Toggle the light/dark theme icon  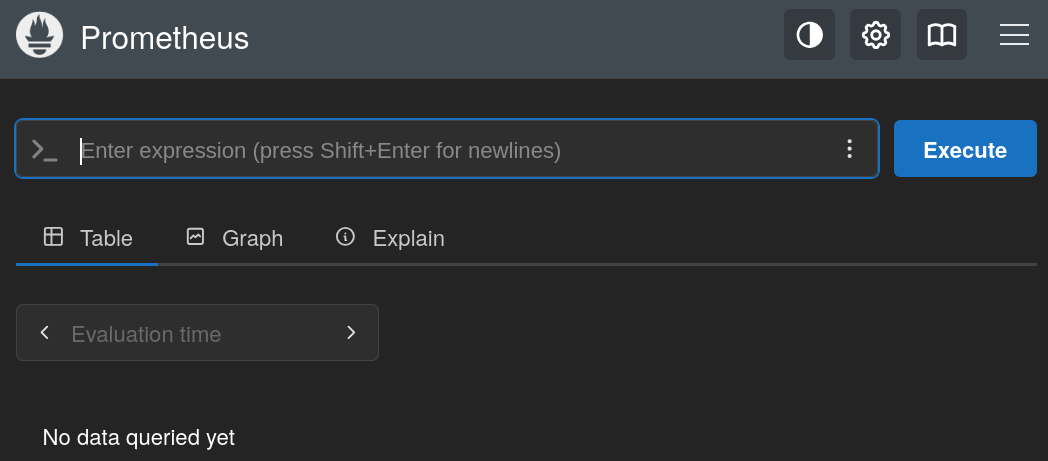coord(809,36)
